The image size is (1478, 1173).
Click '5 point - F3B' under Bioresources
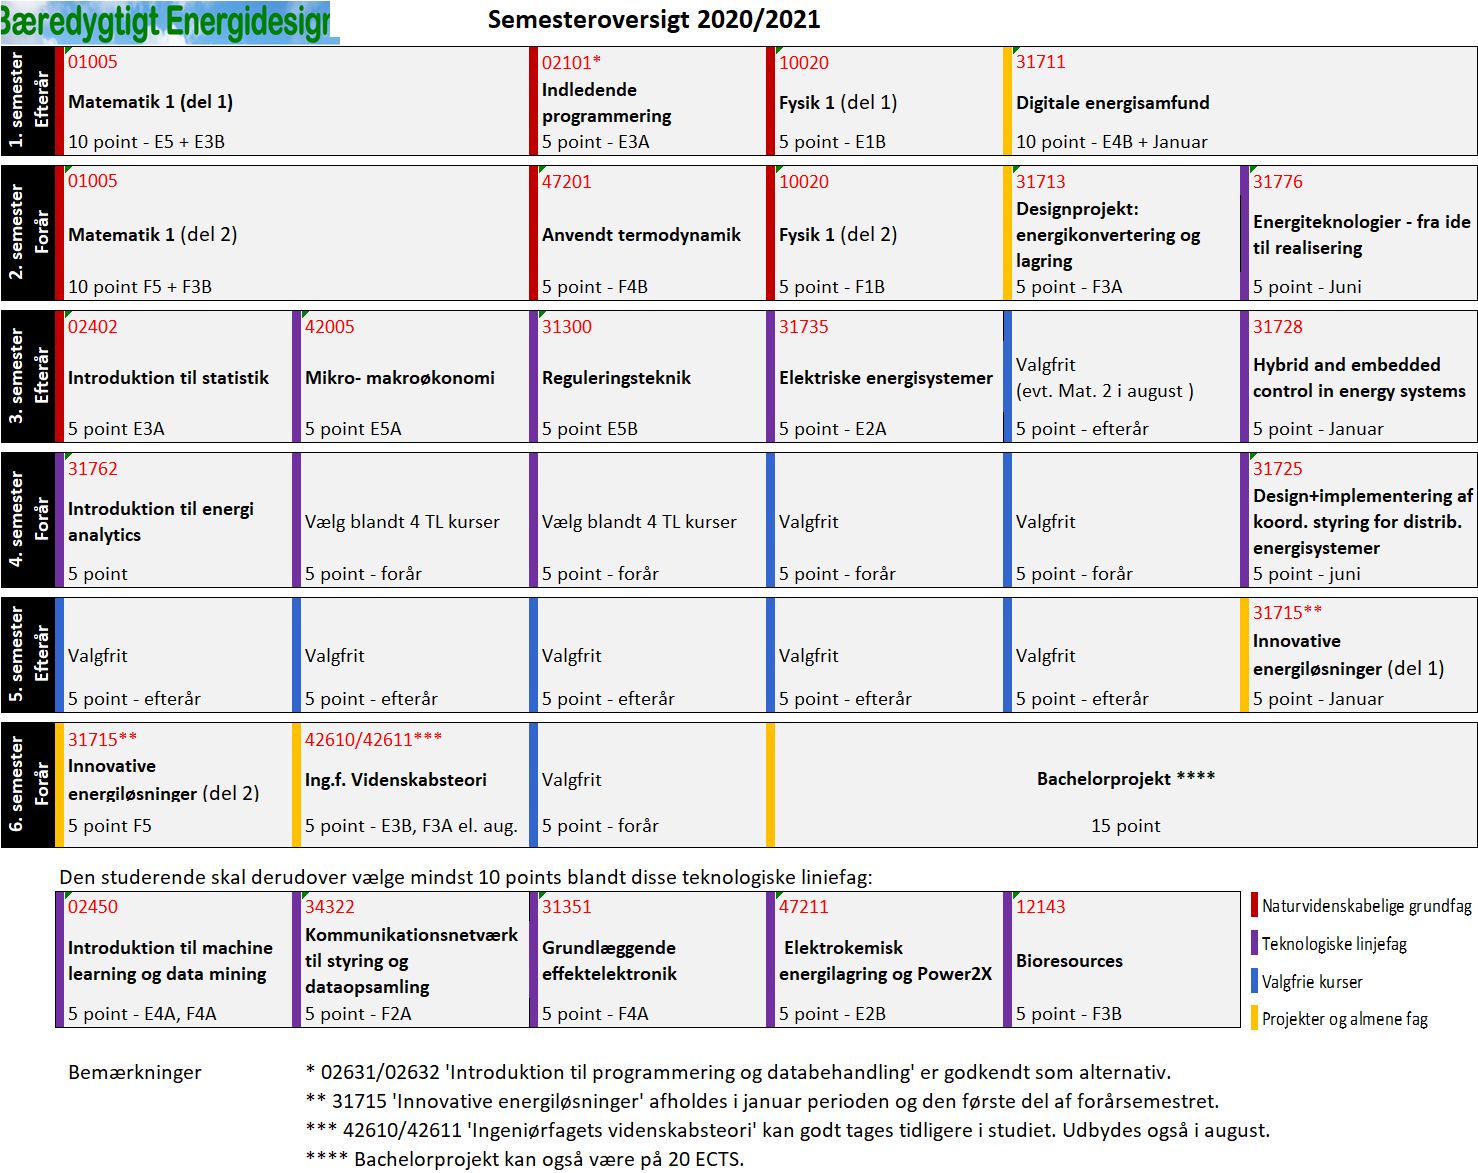click(1069, 1014)
